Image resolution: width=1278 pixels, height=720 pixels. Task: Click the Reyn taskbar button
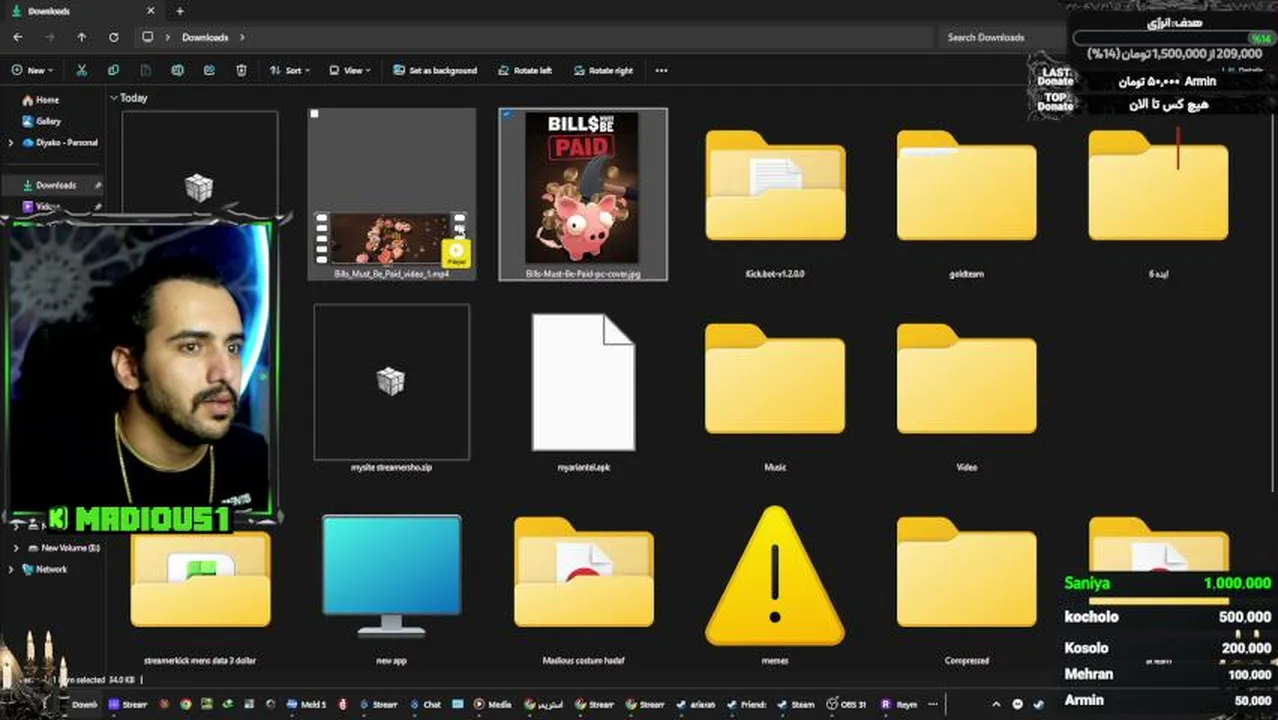click(x=898, y=704)
